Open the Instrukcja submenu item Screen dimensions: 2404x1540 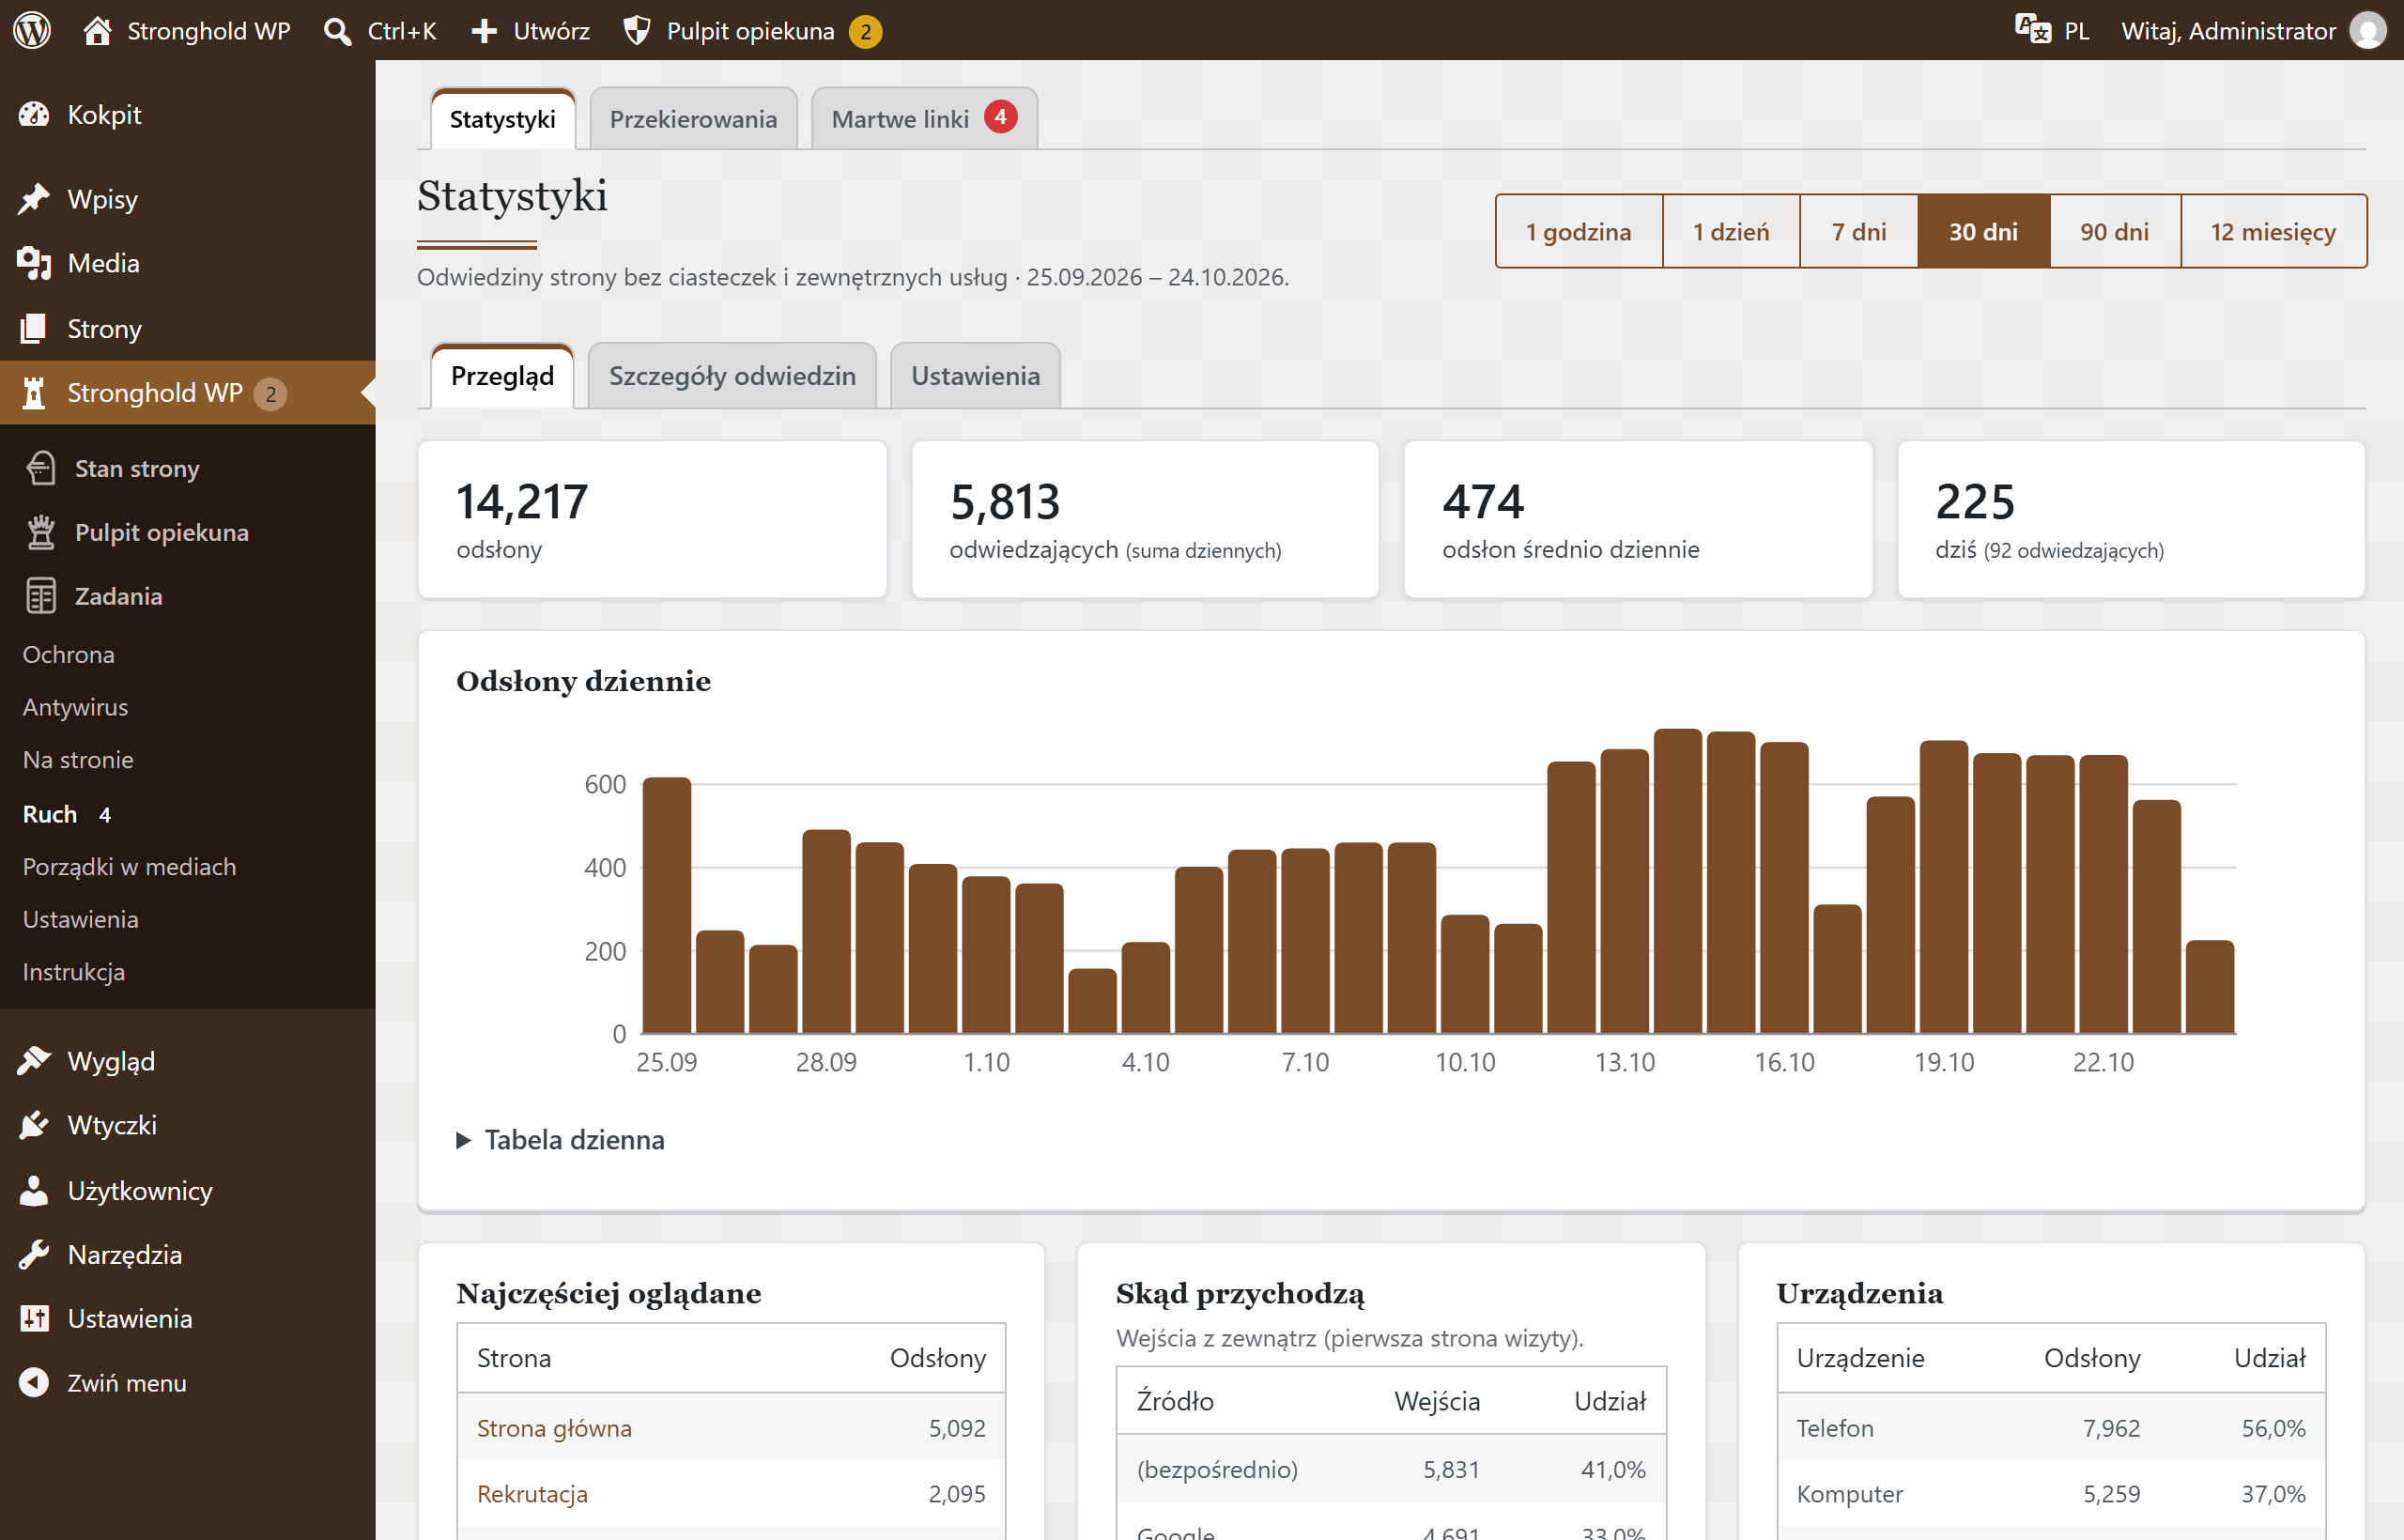[x=73, y=972]
